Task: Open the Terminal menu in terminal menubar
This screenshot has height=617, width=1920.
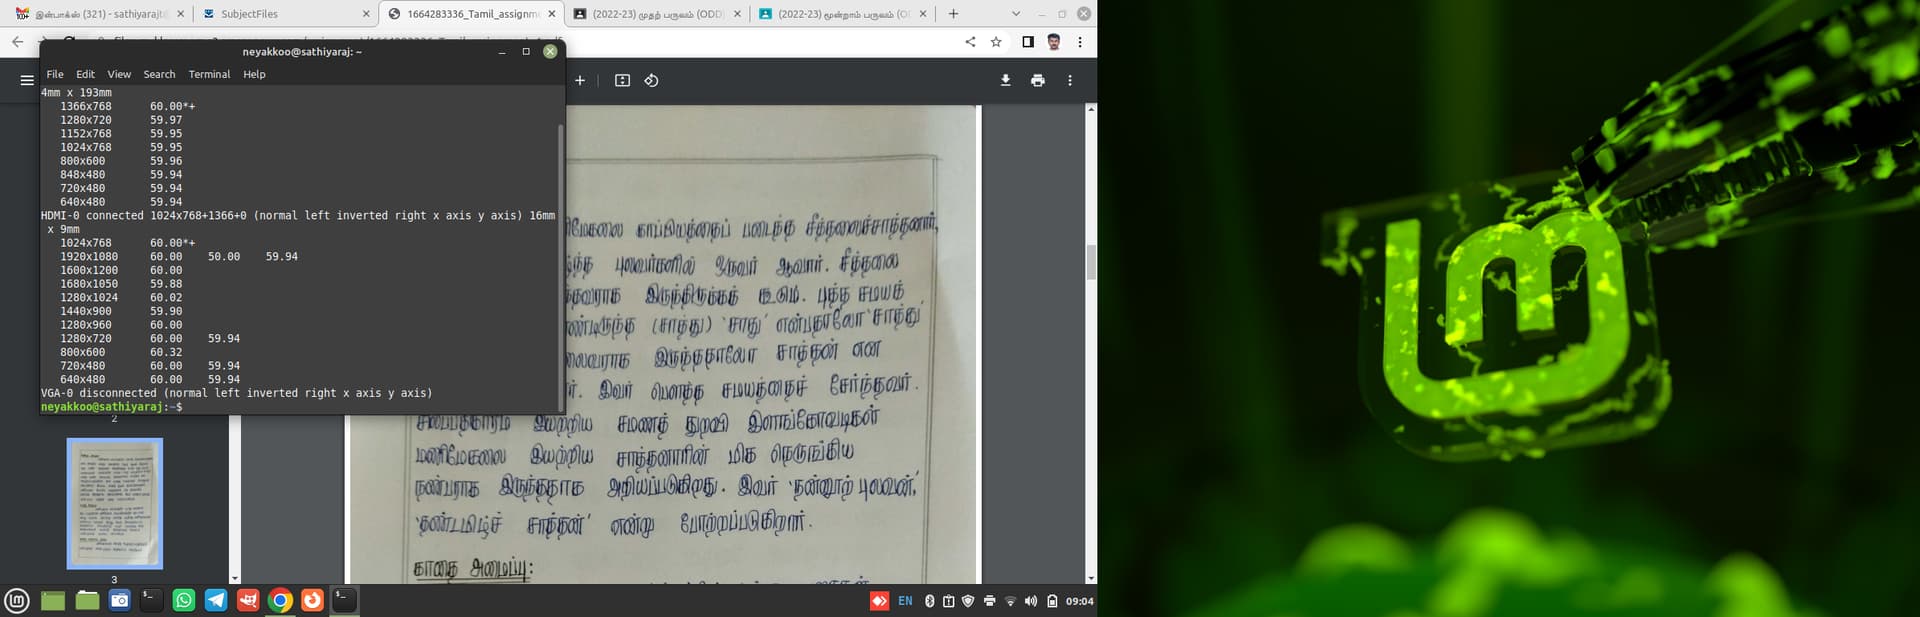Action: pyautogui.click(x=209, y=74)
